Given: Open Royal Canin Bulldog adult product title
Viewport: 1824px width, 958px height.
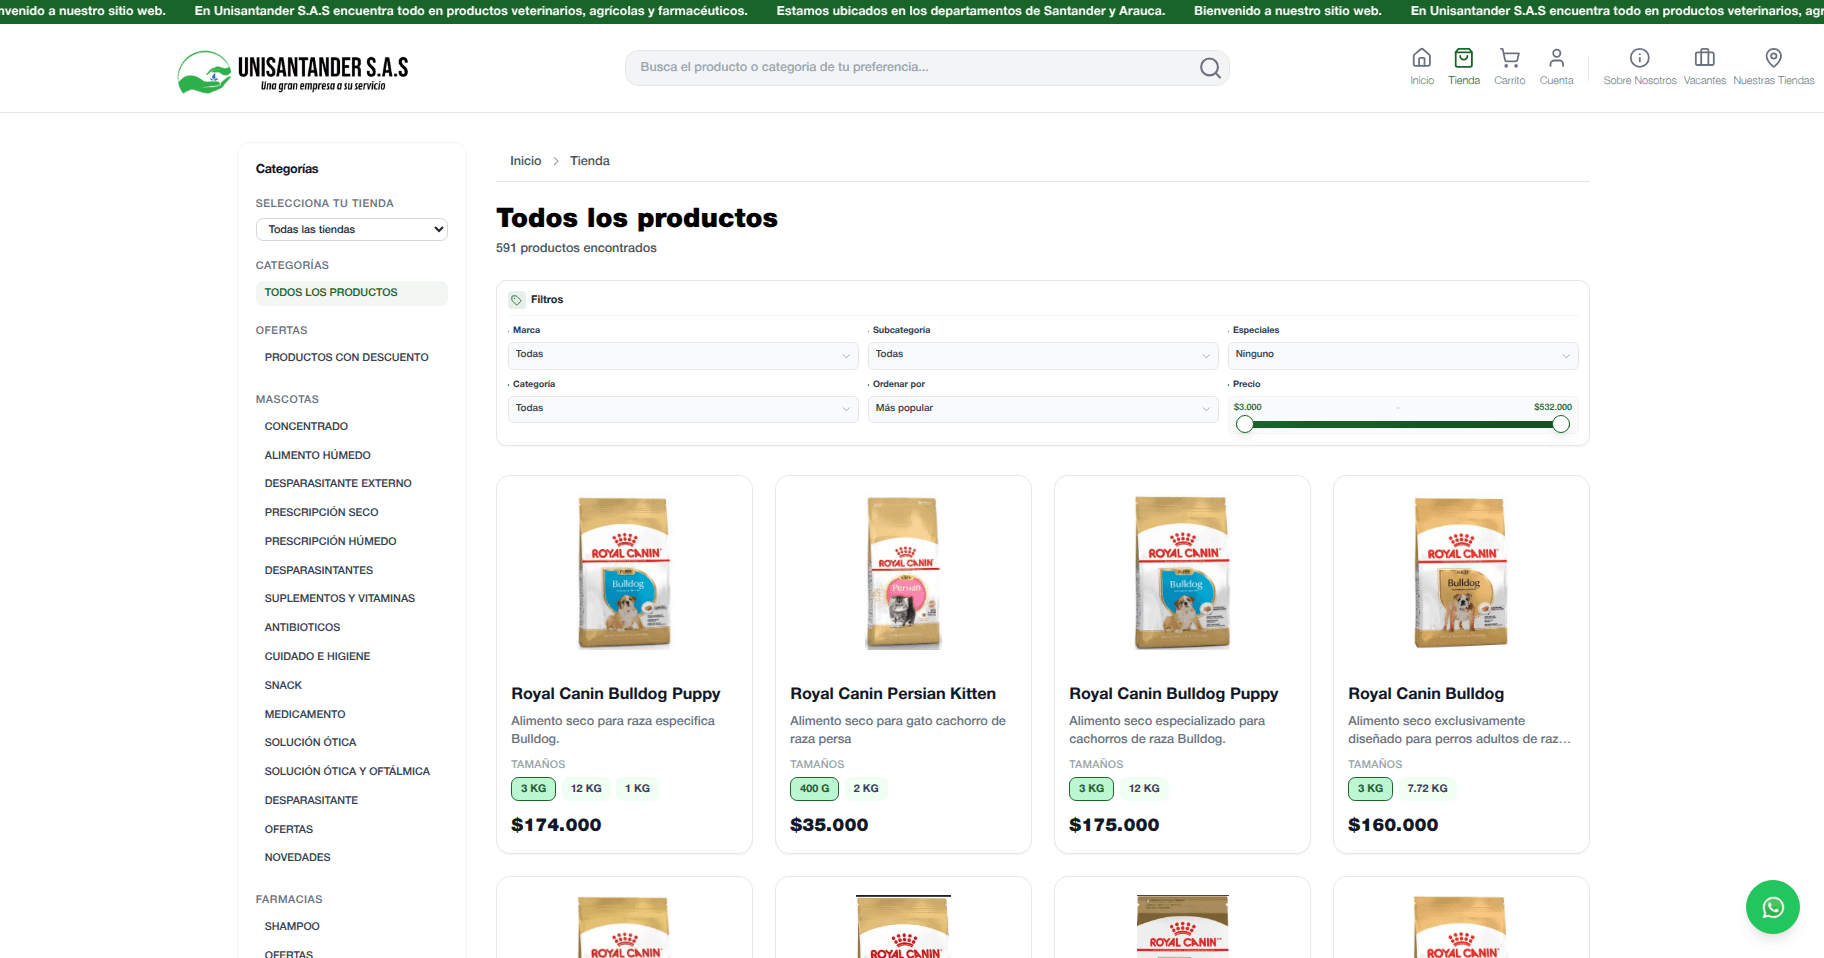Looking at the screenshot, I should point(1426,694).
